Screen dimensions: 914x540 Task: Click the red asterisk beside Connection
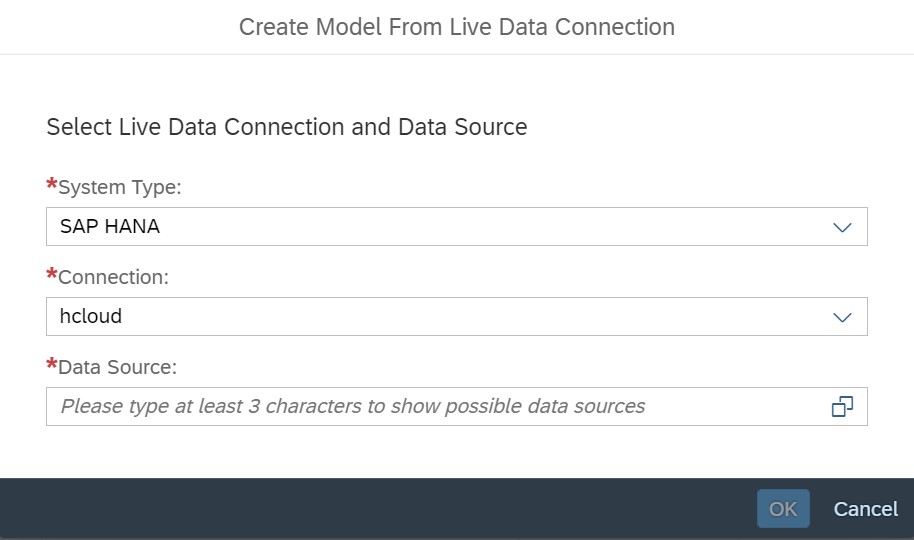coord(52,274)
